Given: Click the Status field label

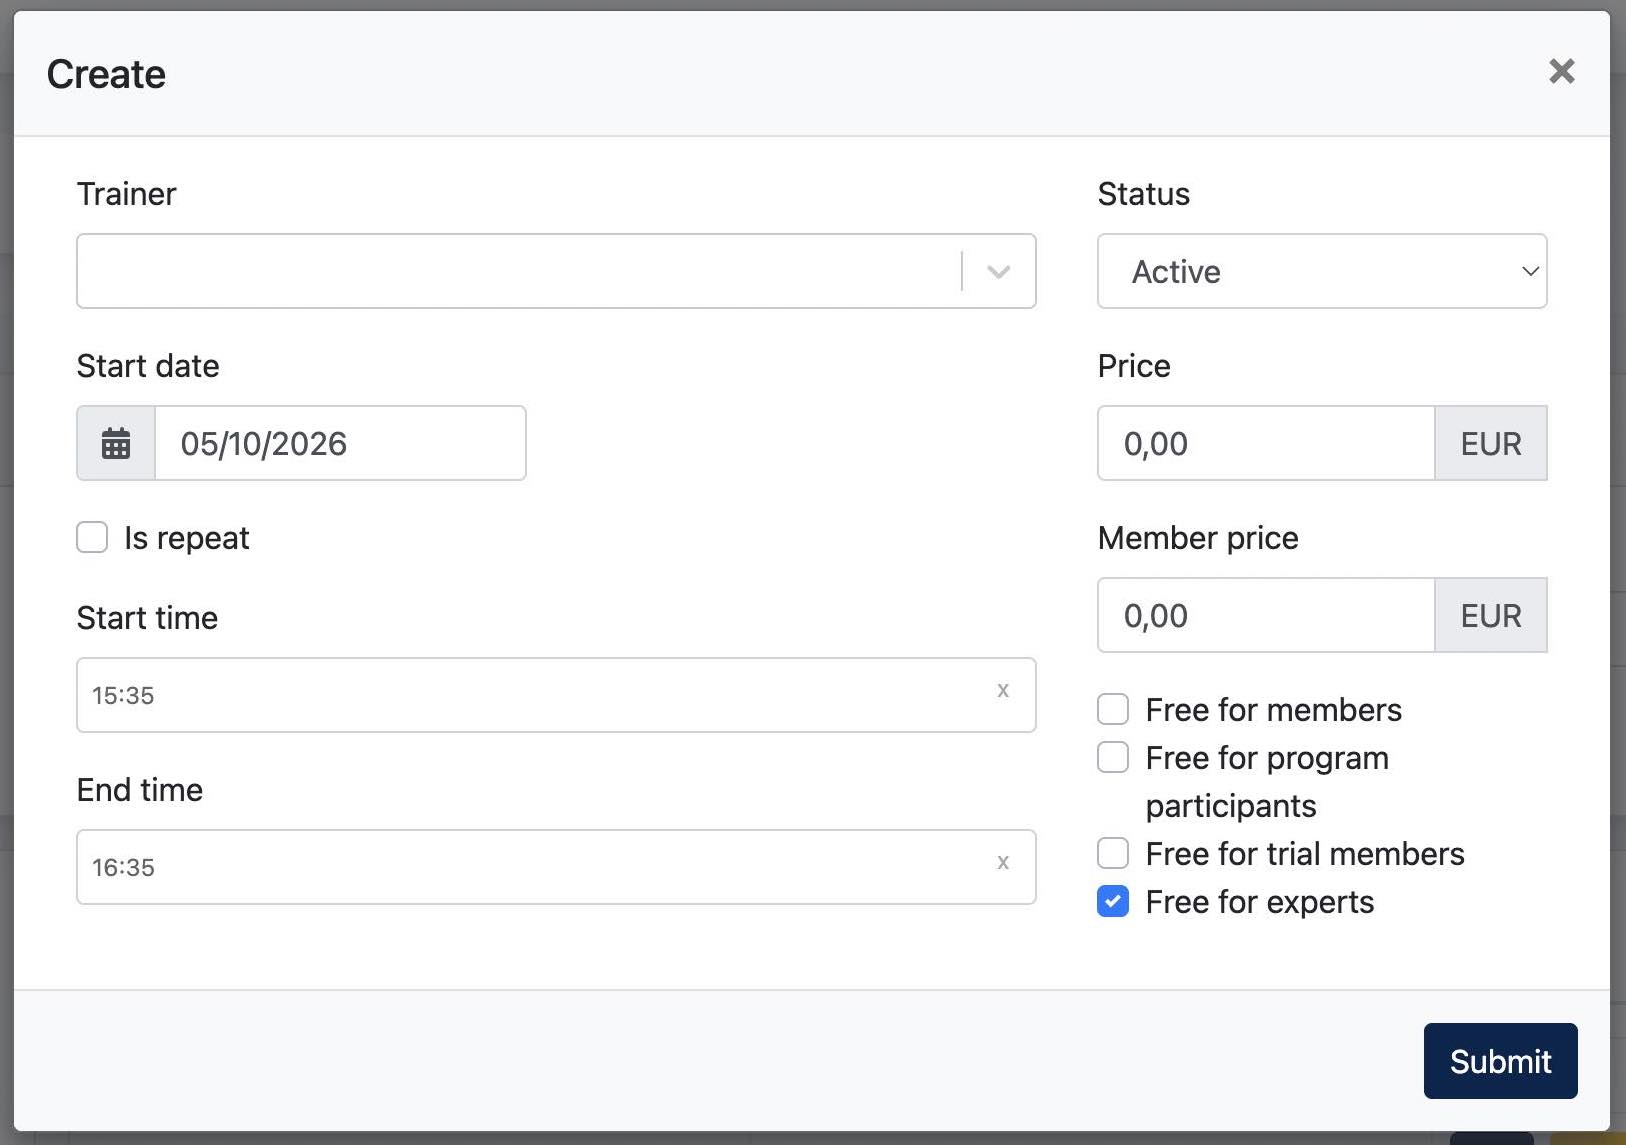Looking at the screenshot, I should click(1144, 193).
